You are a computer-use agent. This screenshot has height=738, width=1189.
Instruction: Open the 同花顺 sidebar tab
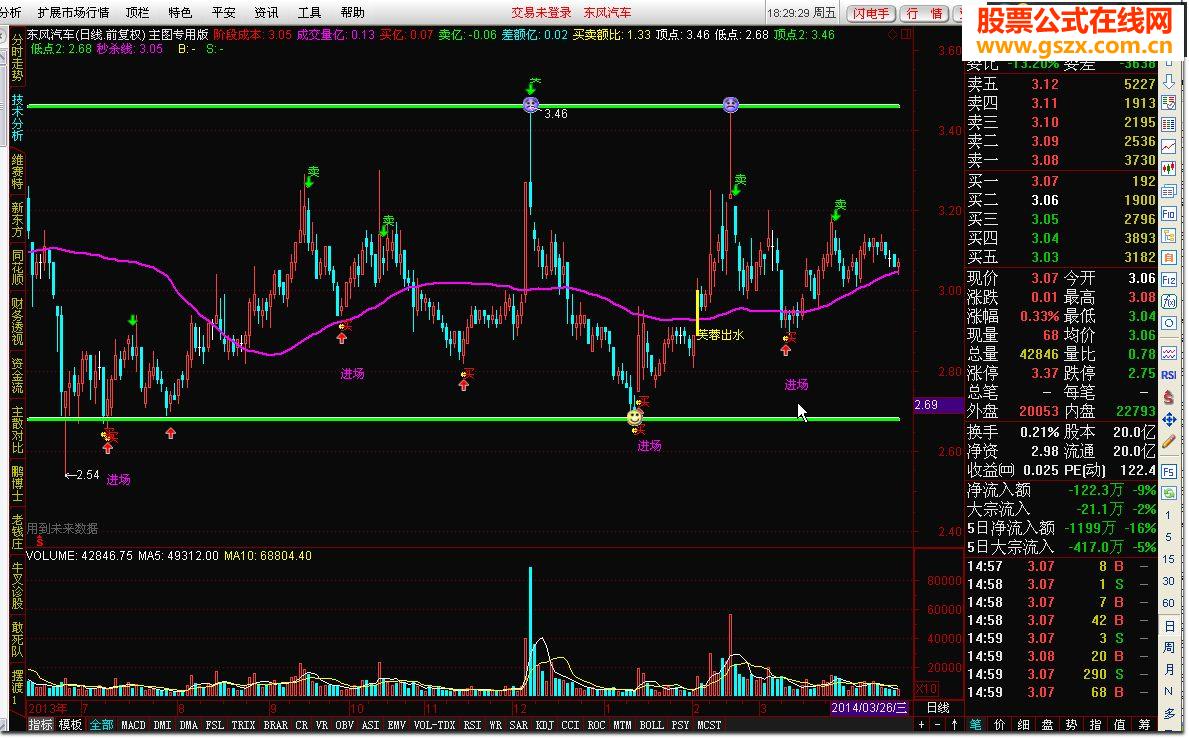(x=17, y=268)
